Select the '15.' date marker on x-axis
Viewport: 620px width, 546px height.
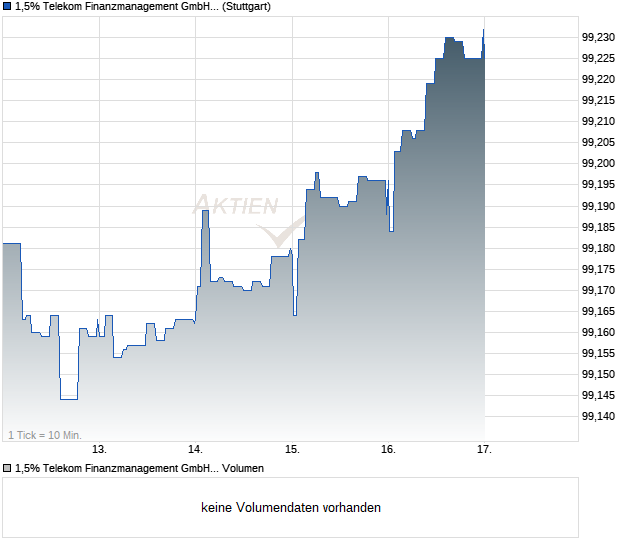292,449
